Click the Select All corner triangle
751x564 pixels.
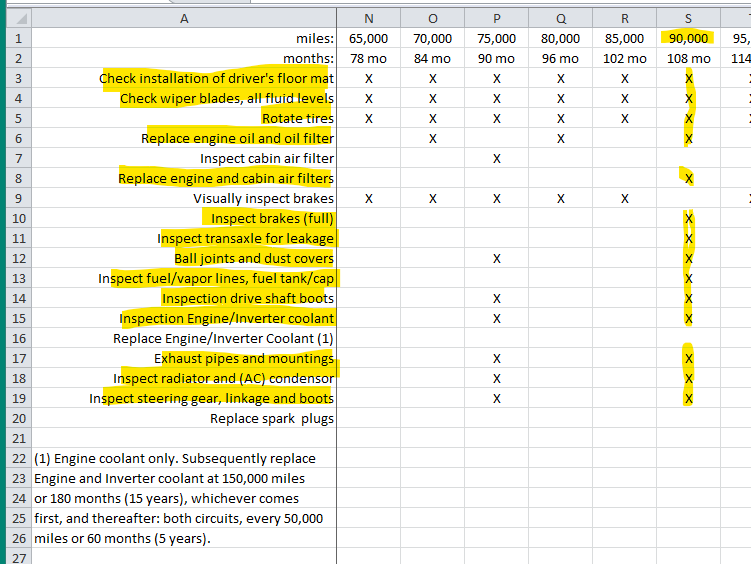(x=19, y=19)
